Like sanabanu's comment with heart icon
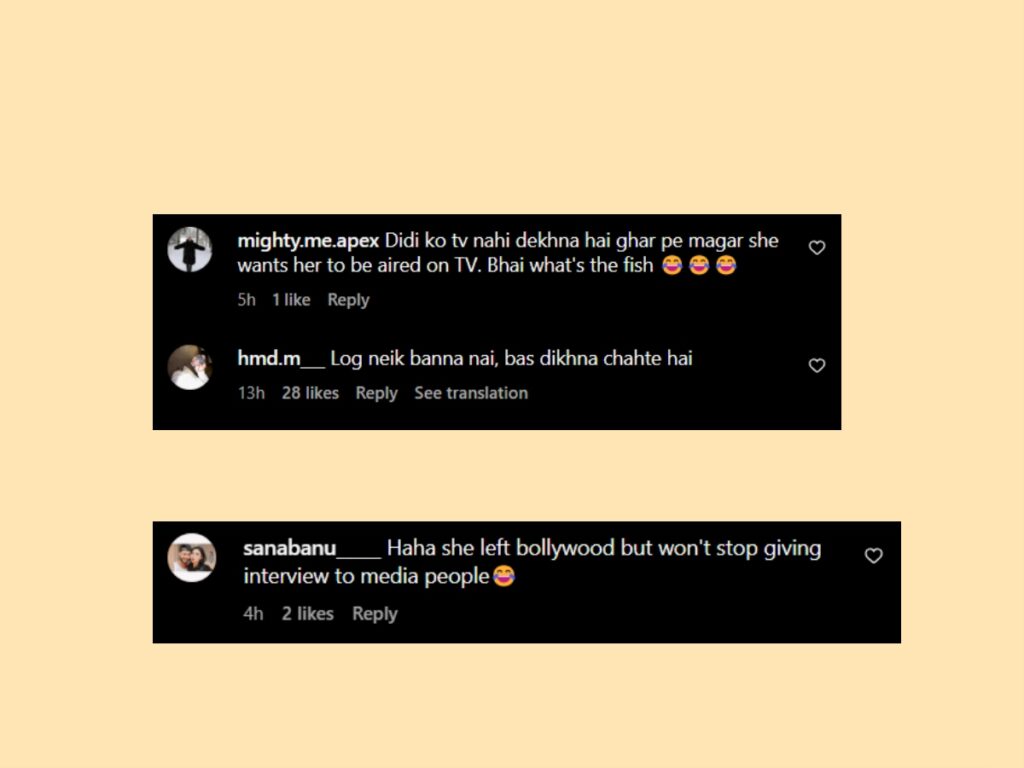The image size is (1024, 768). [873, 555]
